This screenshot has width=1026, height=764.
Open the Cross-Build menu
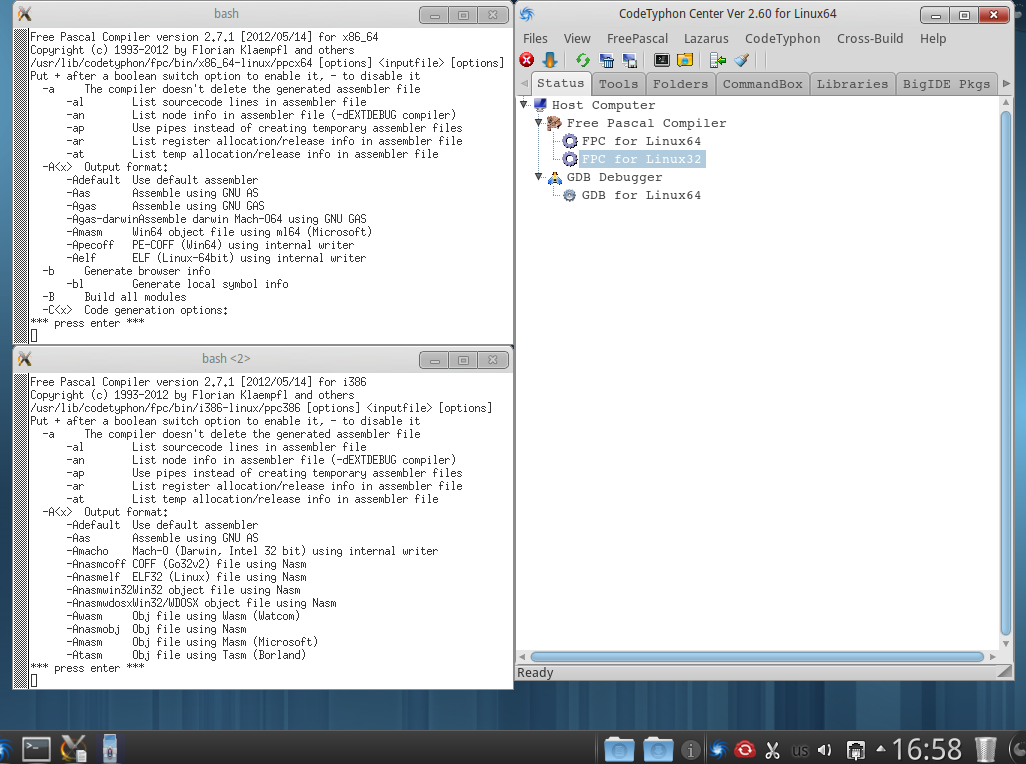pos(870,39)
